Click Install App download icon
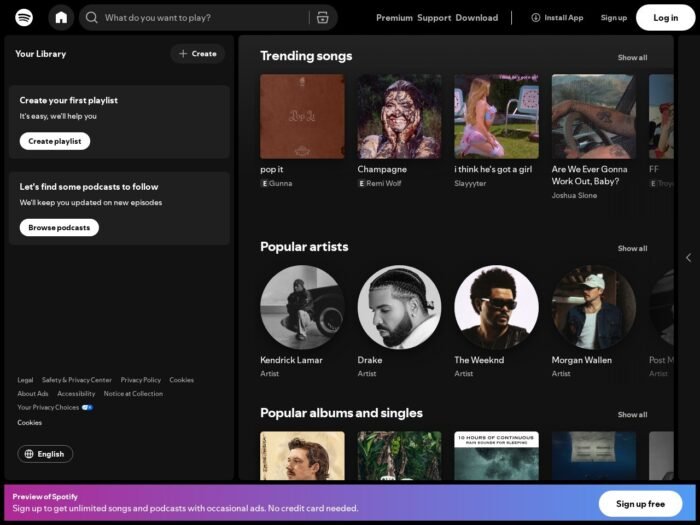The width and height of the screenshot is (700, 525). click(535, 18)
